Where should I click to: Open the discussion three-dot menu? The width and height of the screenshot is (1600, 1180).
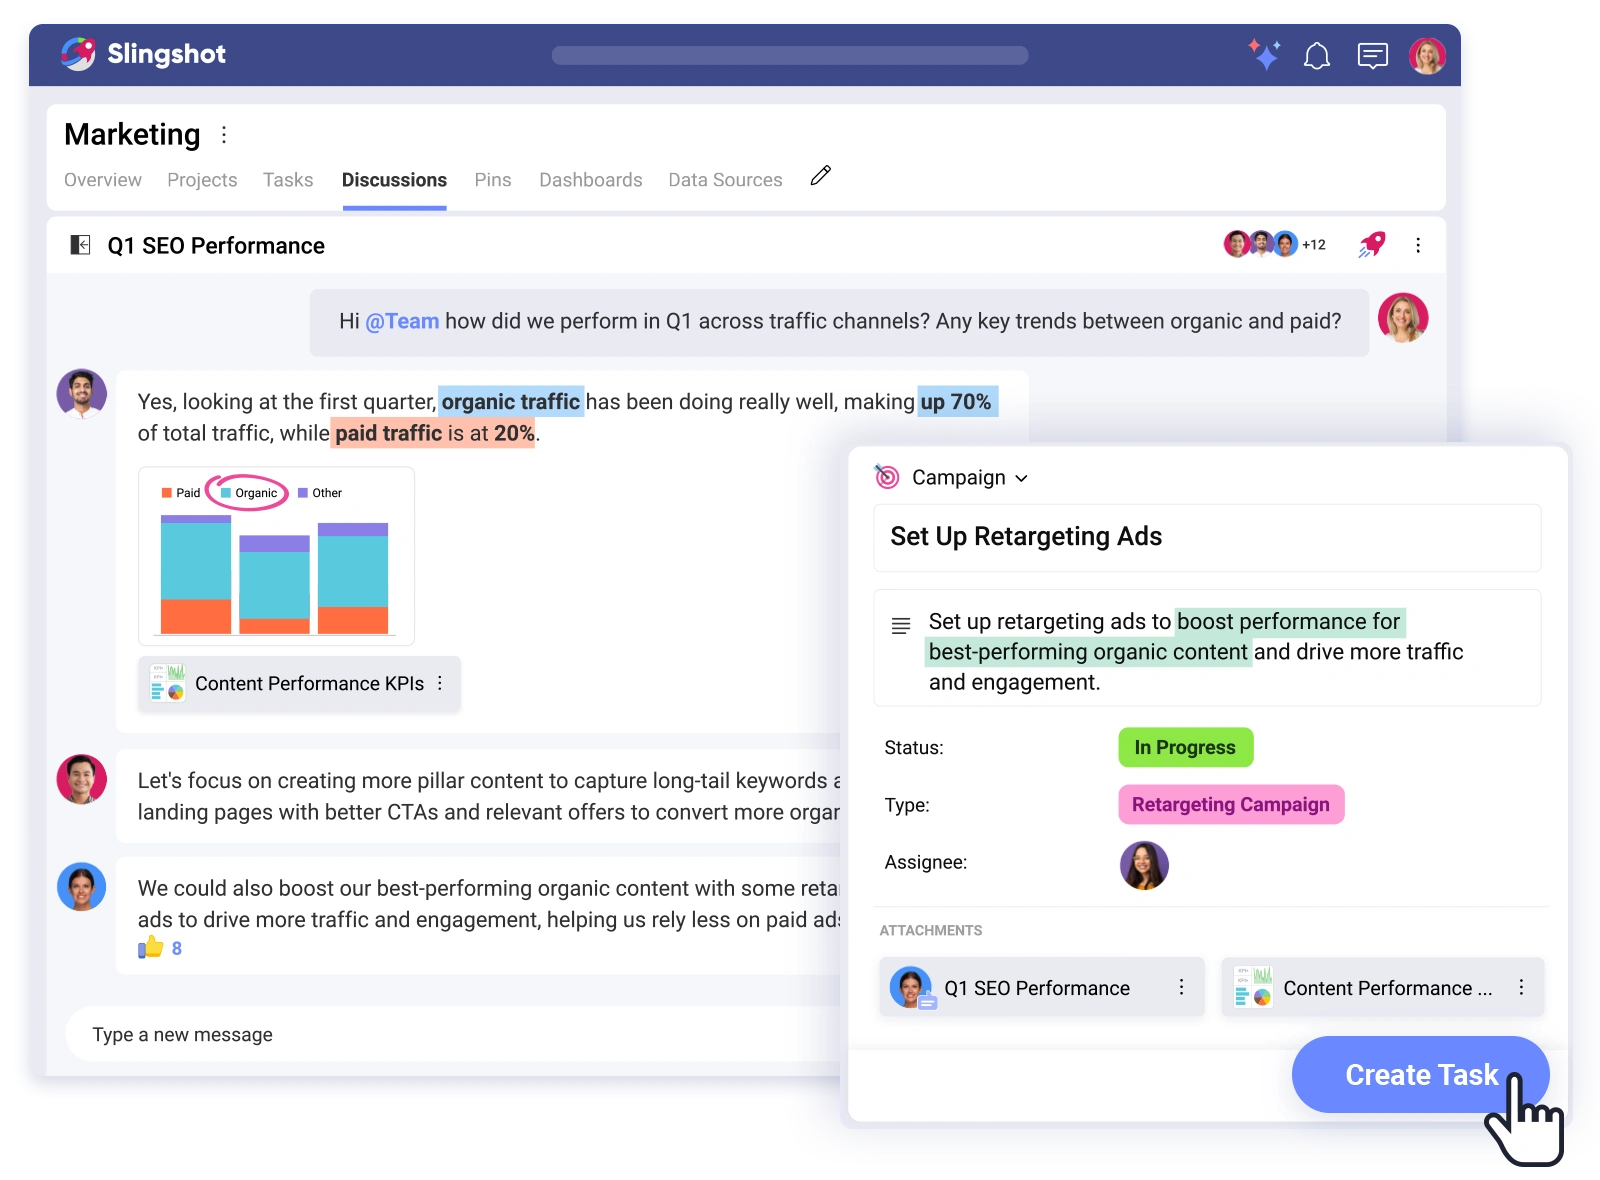(x=1418, y=244)
